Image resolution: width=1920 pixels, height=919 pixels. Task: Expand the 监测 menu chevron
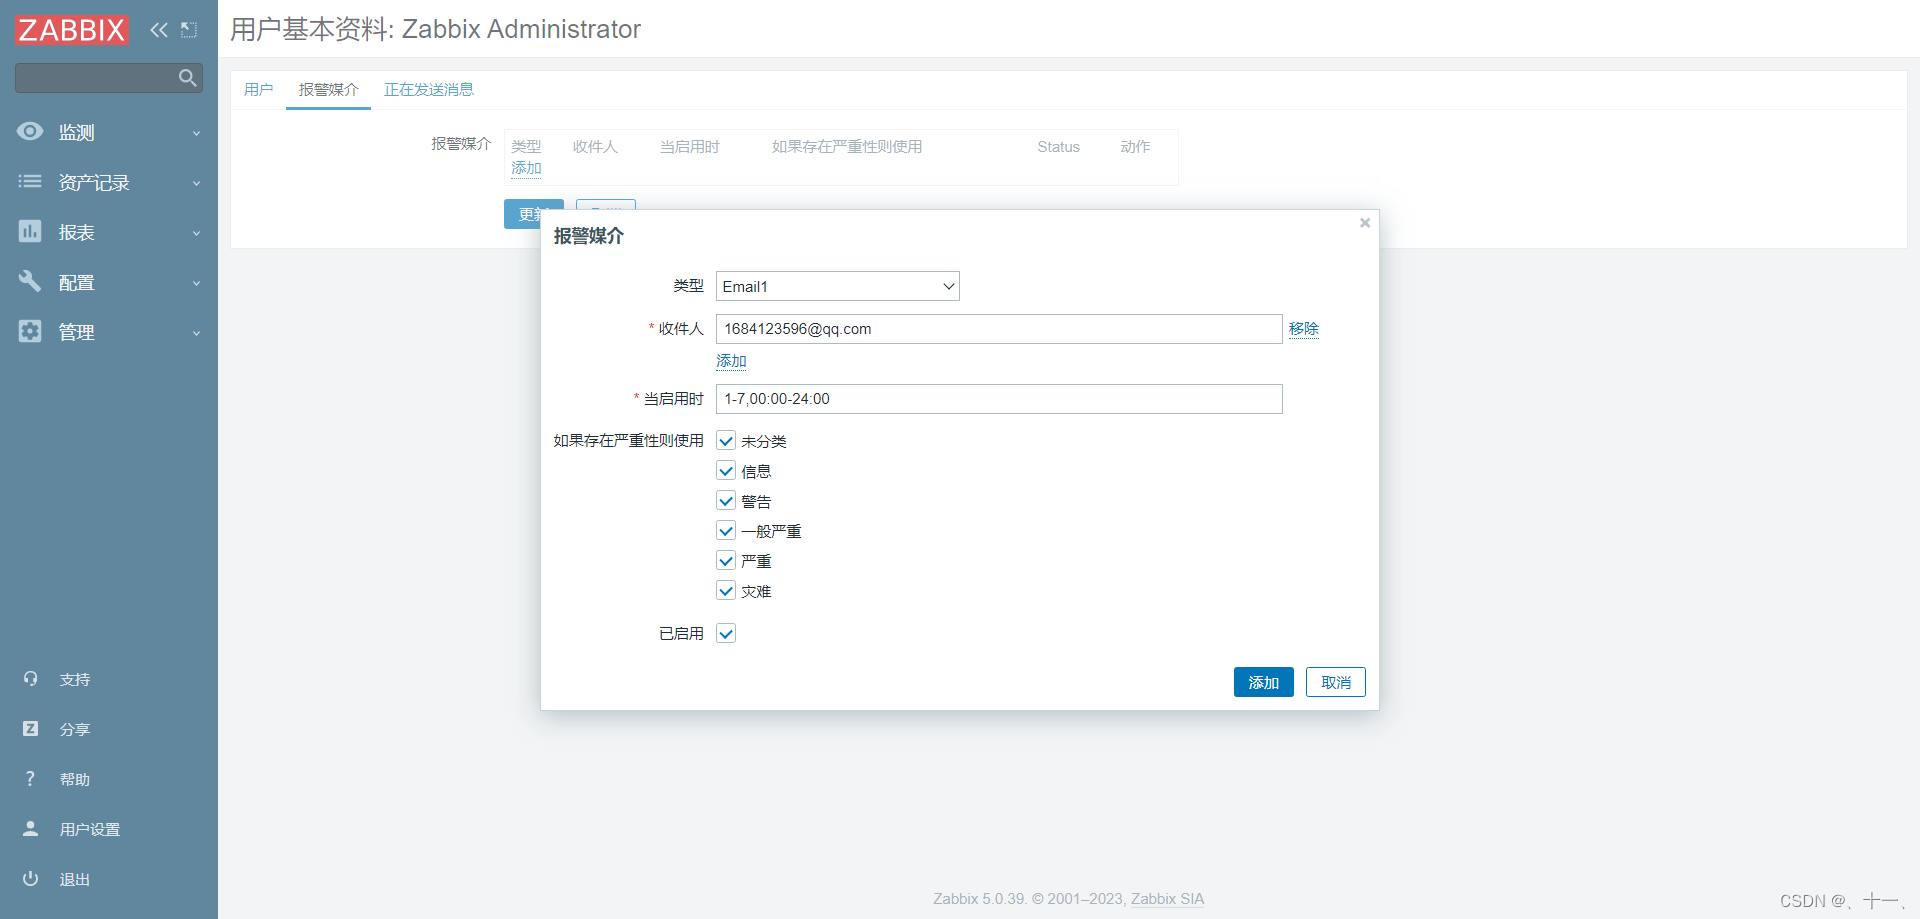196,133
